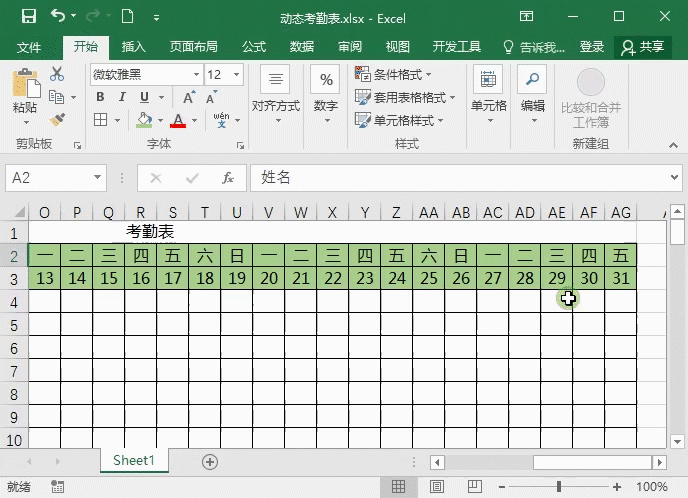Select the Format Painter brush
The width and height of the screenshot is (688, 498).
pyautogui.click(x=57, y=119)
